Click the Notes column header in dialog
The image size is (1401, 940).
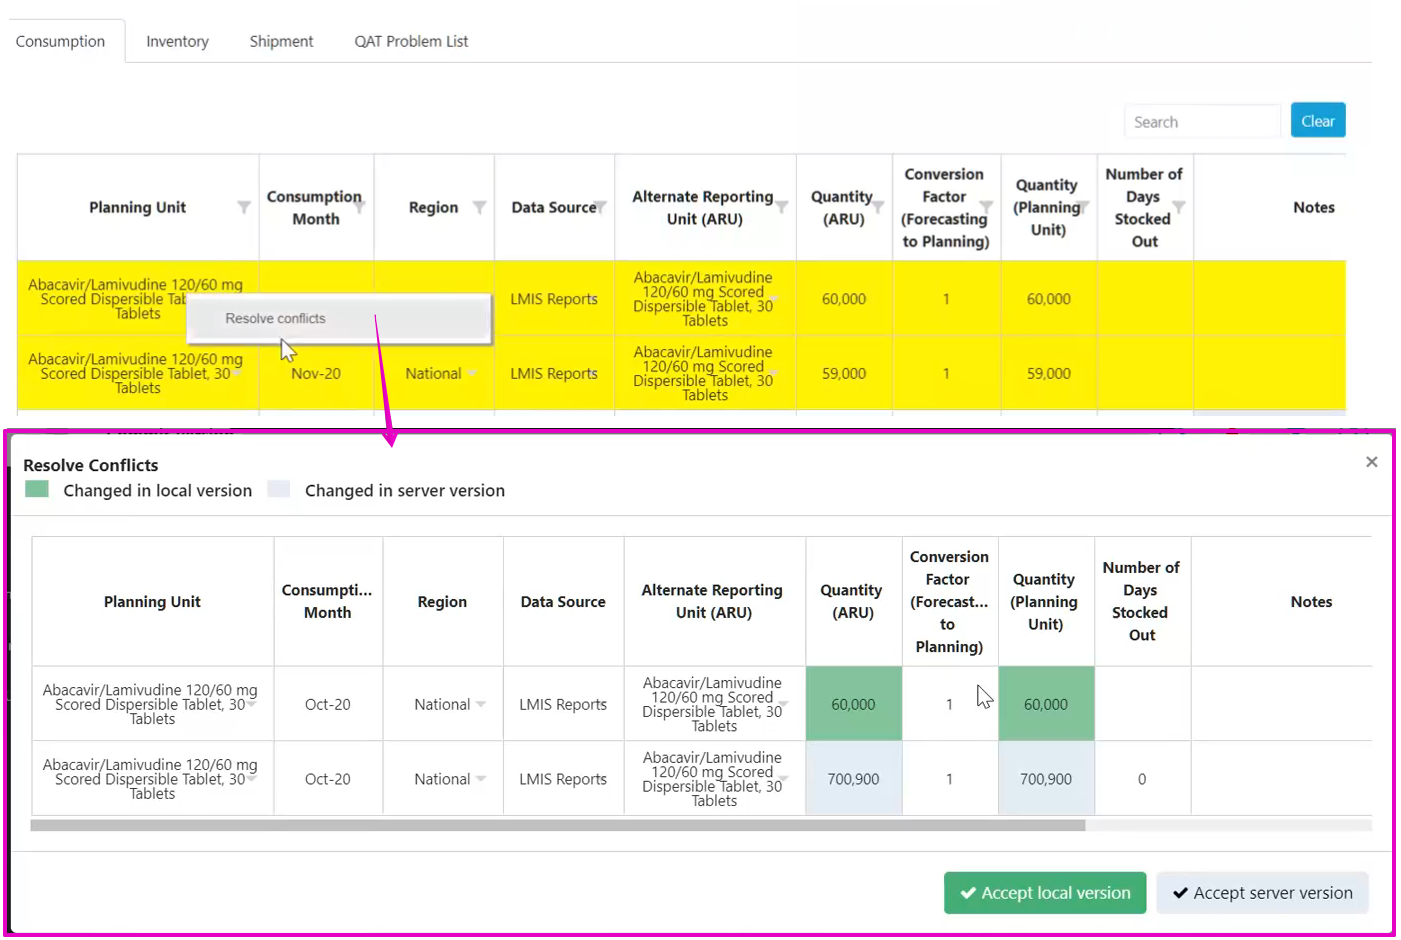tap(1311, 602)
